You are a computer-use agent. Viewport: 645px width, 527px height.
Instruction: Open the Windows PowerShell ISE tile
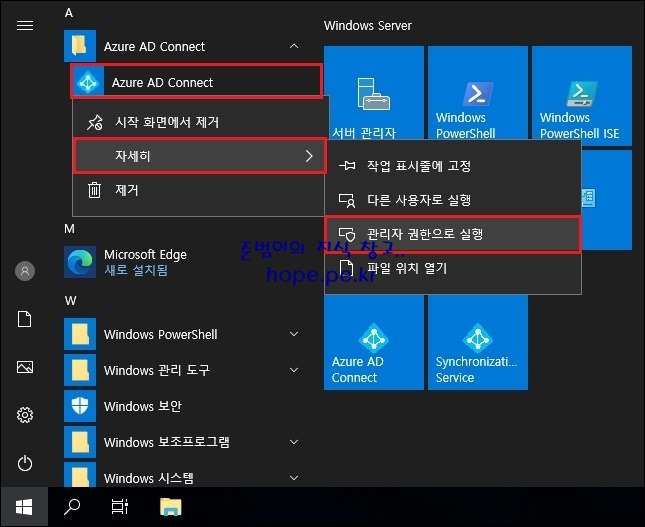(582, 93)
